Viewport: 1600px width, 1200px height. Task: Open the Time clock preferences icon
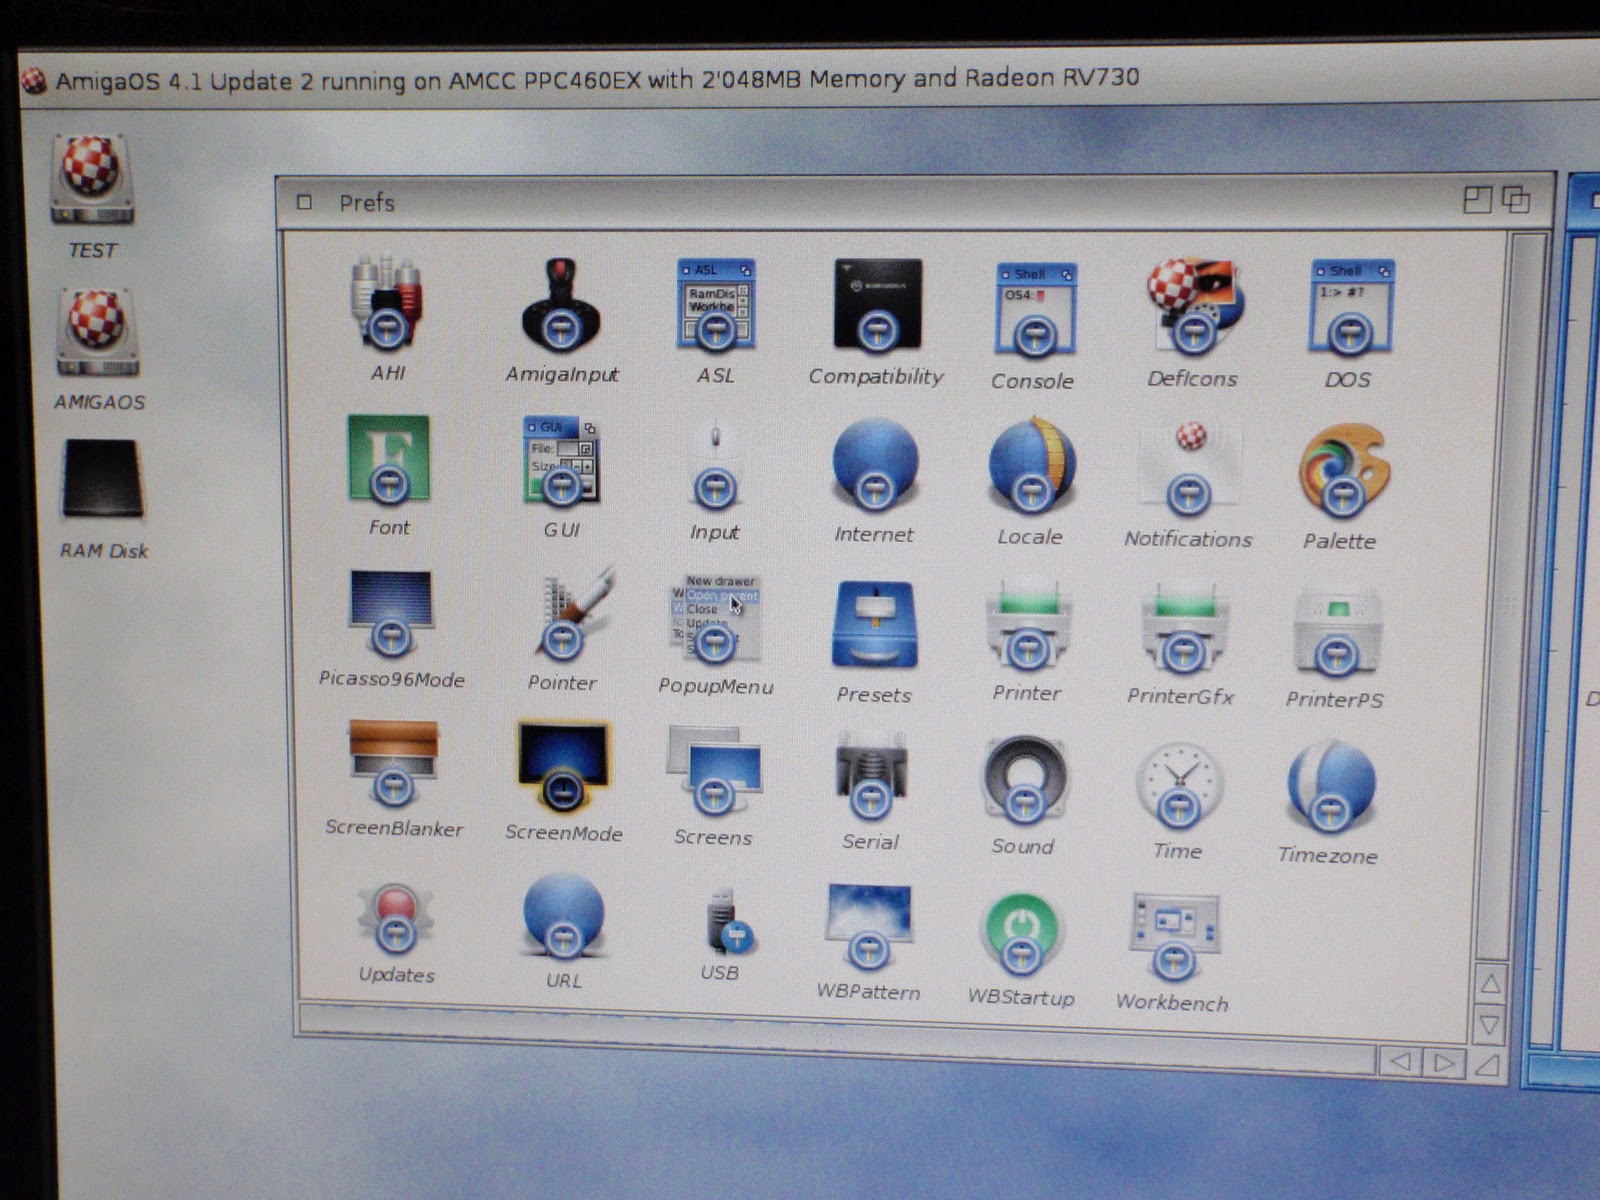click(1180, 785)
